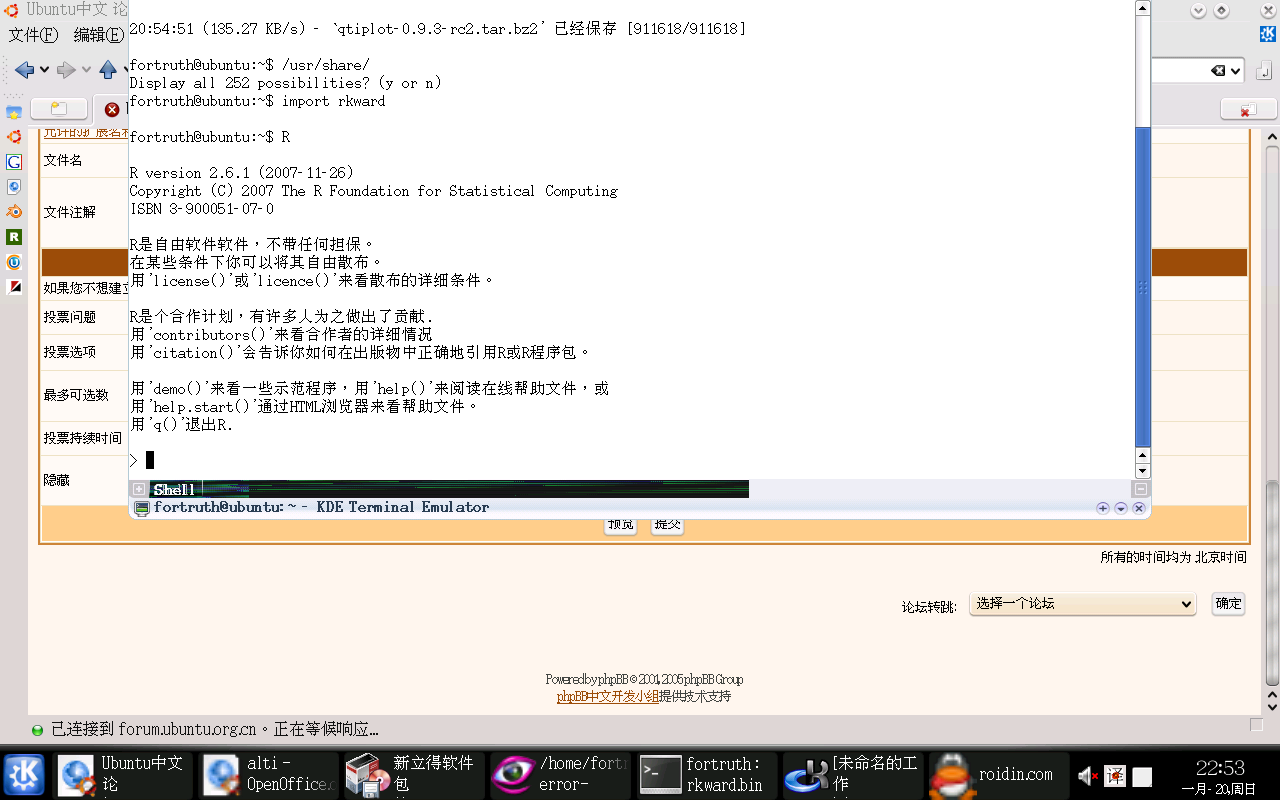Open the bookmarks star sidebar icon
The image size is (1280, 800).
(x=14, y=112)
